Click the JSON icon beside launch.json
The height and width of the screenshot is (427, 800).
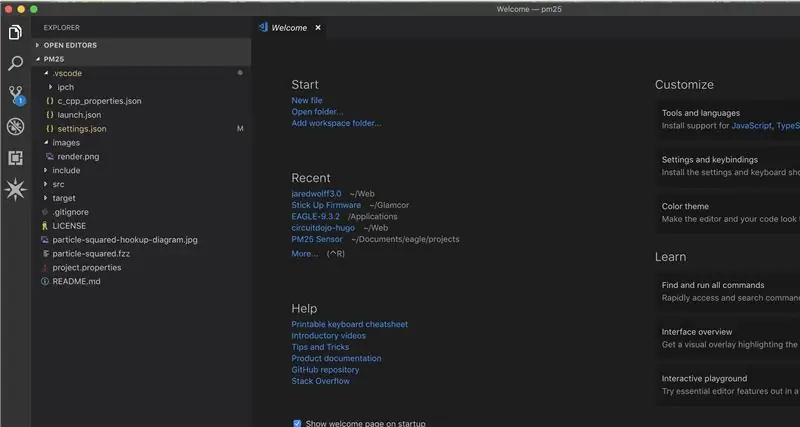coord(49,115)
